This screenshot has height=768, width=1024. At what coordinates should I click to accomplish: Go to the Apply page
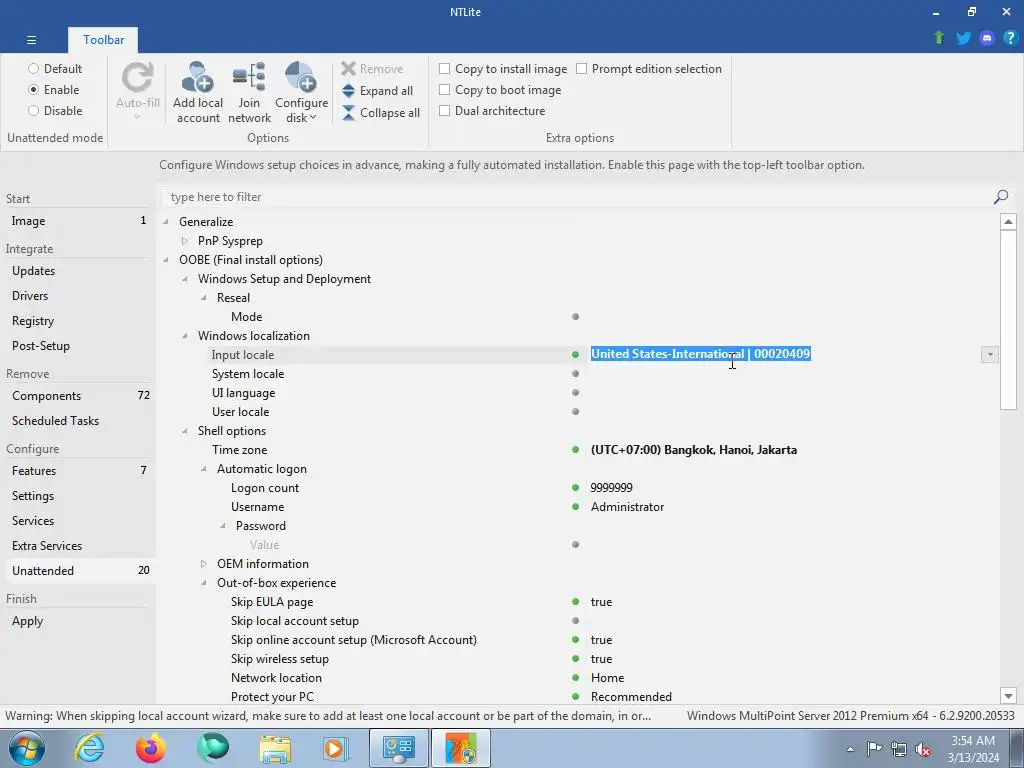tap(78, 621)
